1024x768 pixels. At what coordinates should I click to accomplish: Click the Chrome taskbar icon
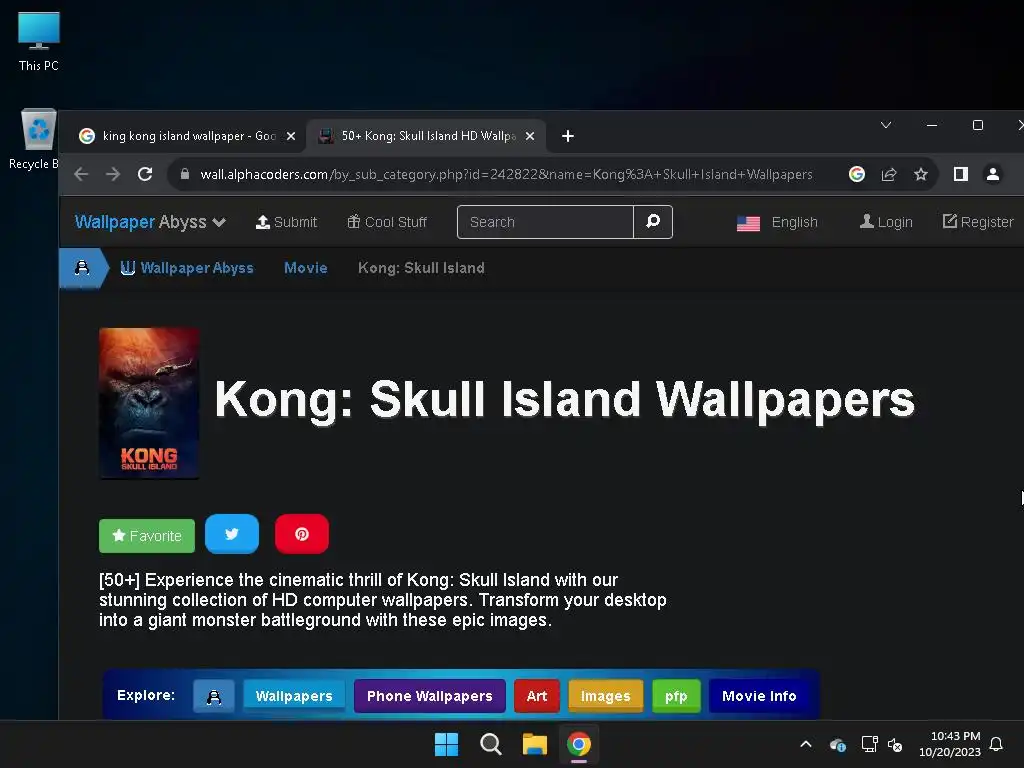(x=579, y=744)
